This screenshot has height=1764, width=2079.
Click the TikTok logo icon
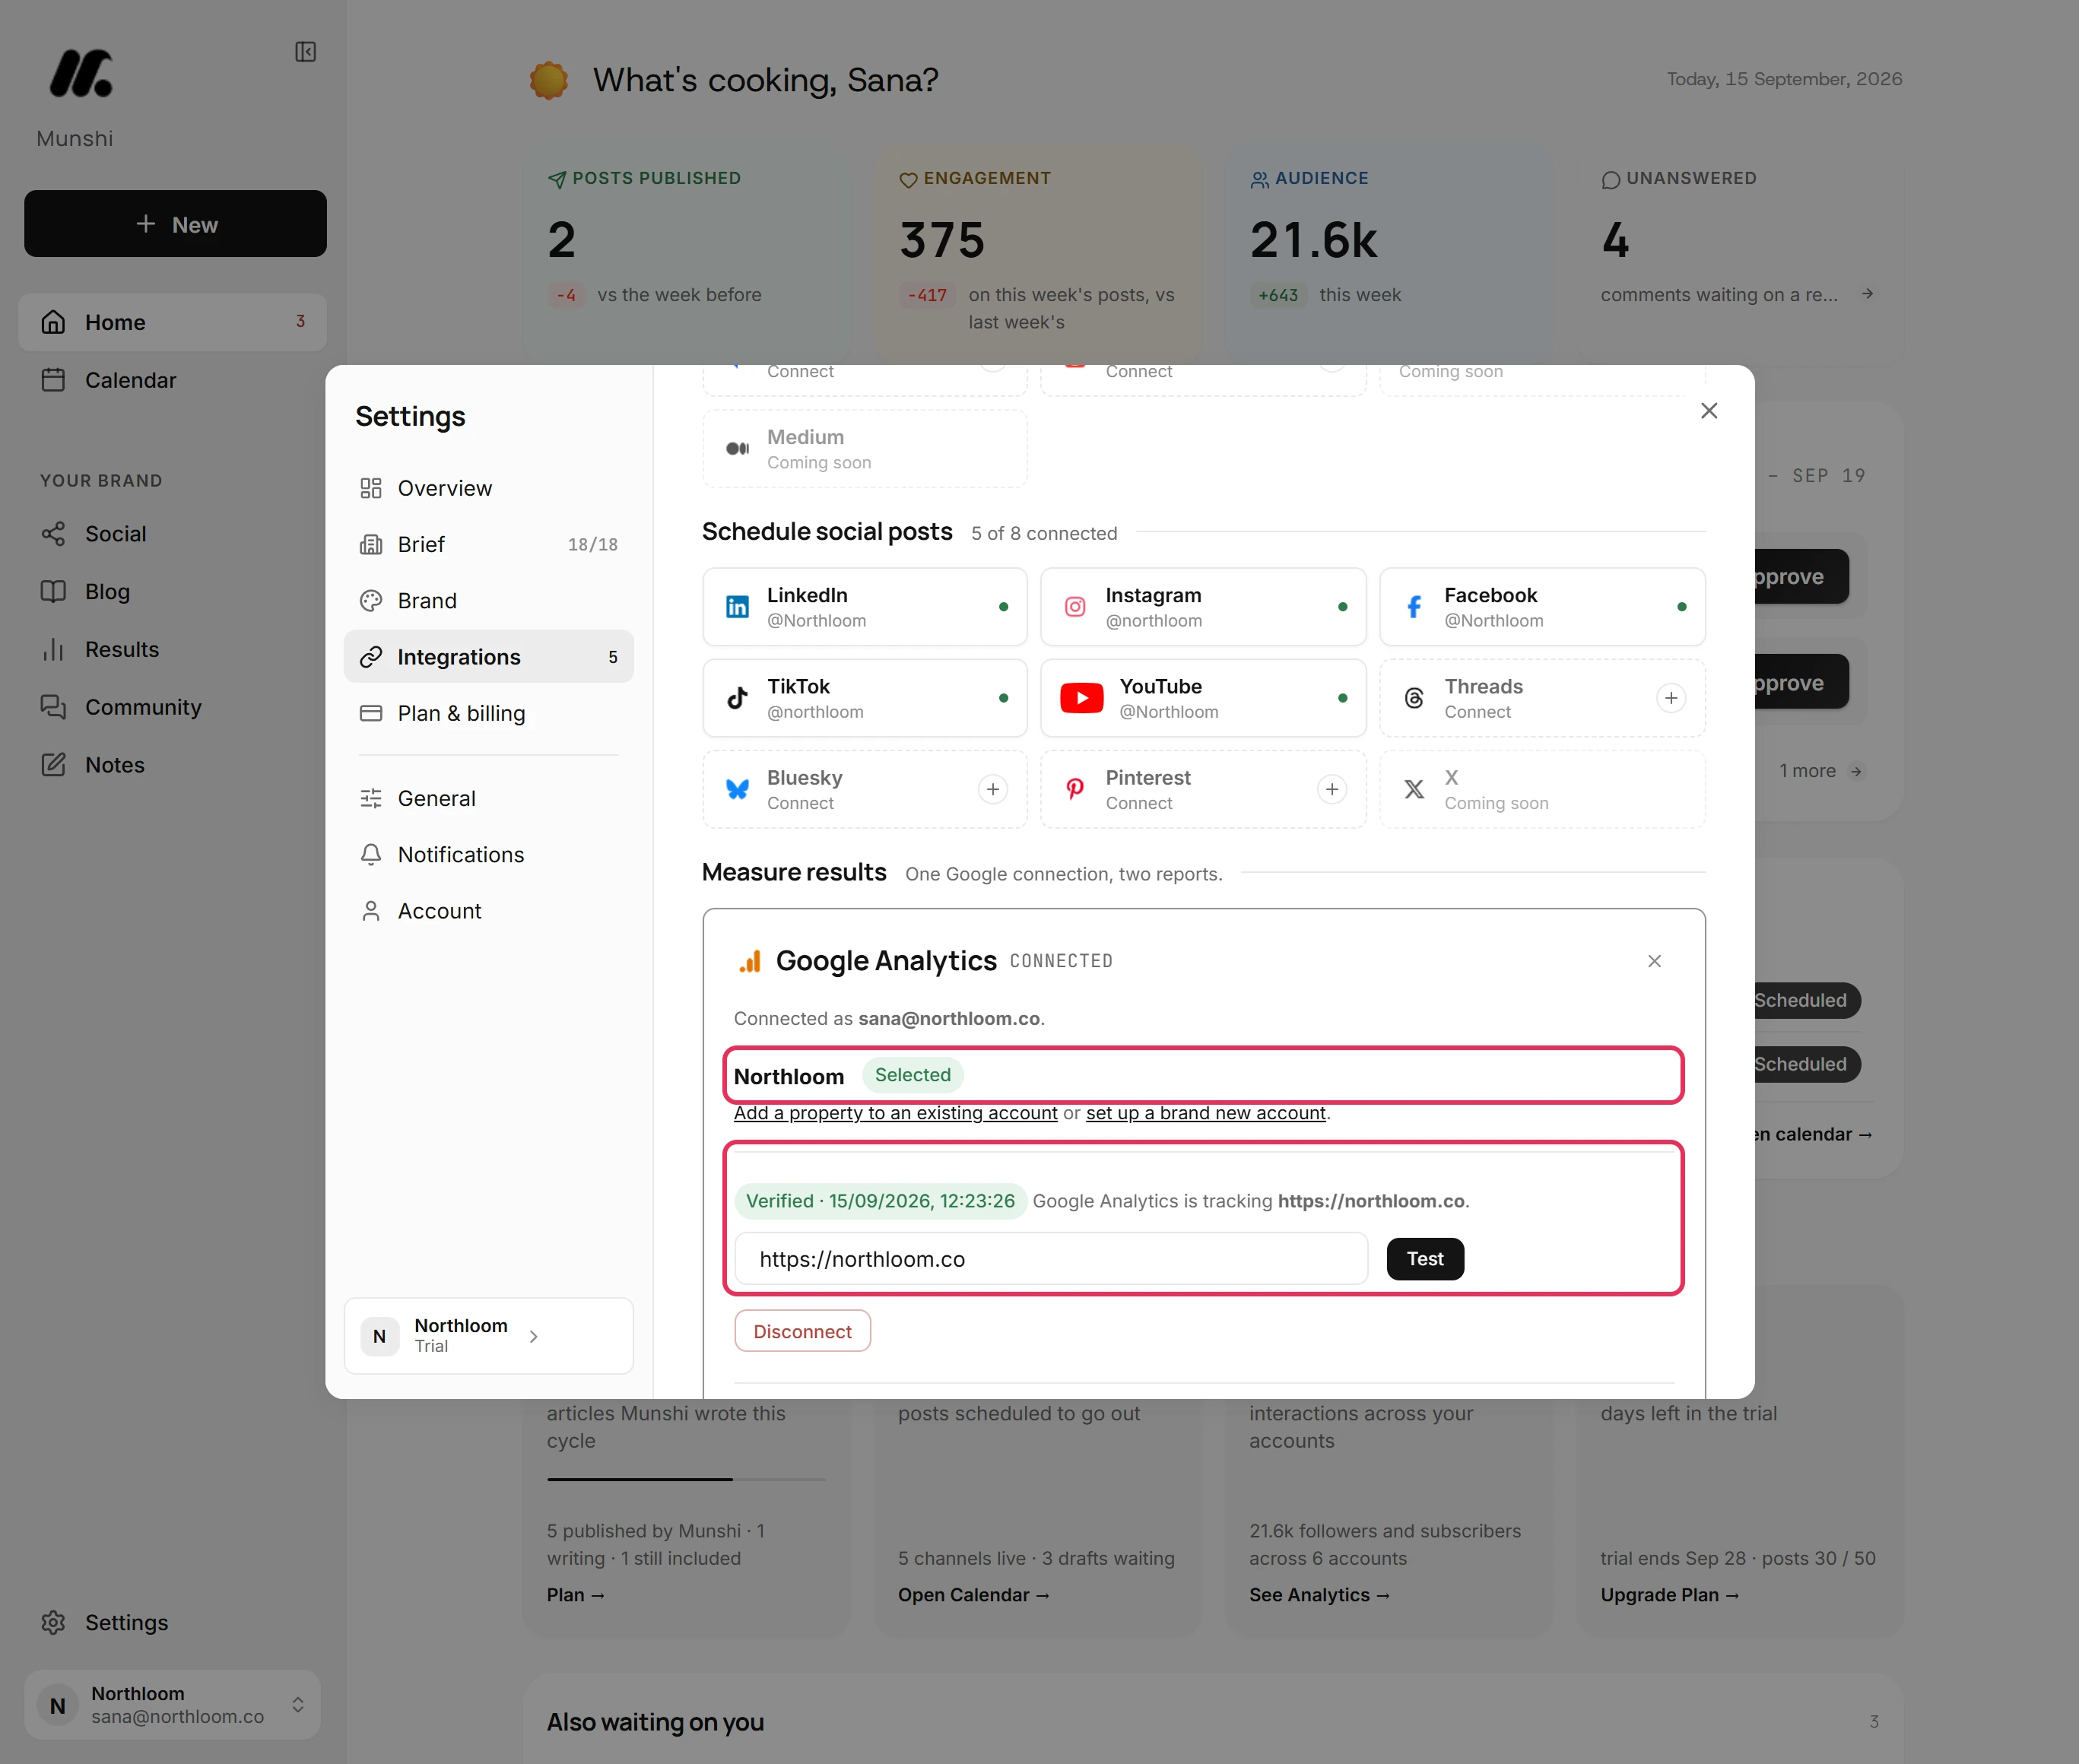(x=737, y=698)
